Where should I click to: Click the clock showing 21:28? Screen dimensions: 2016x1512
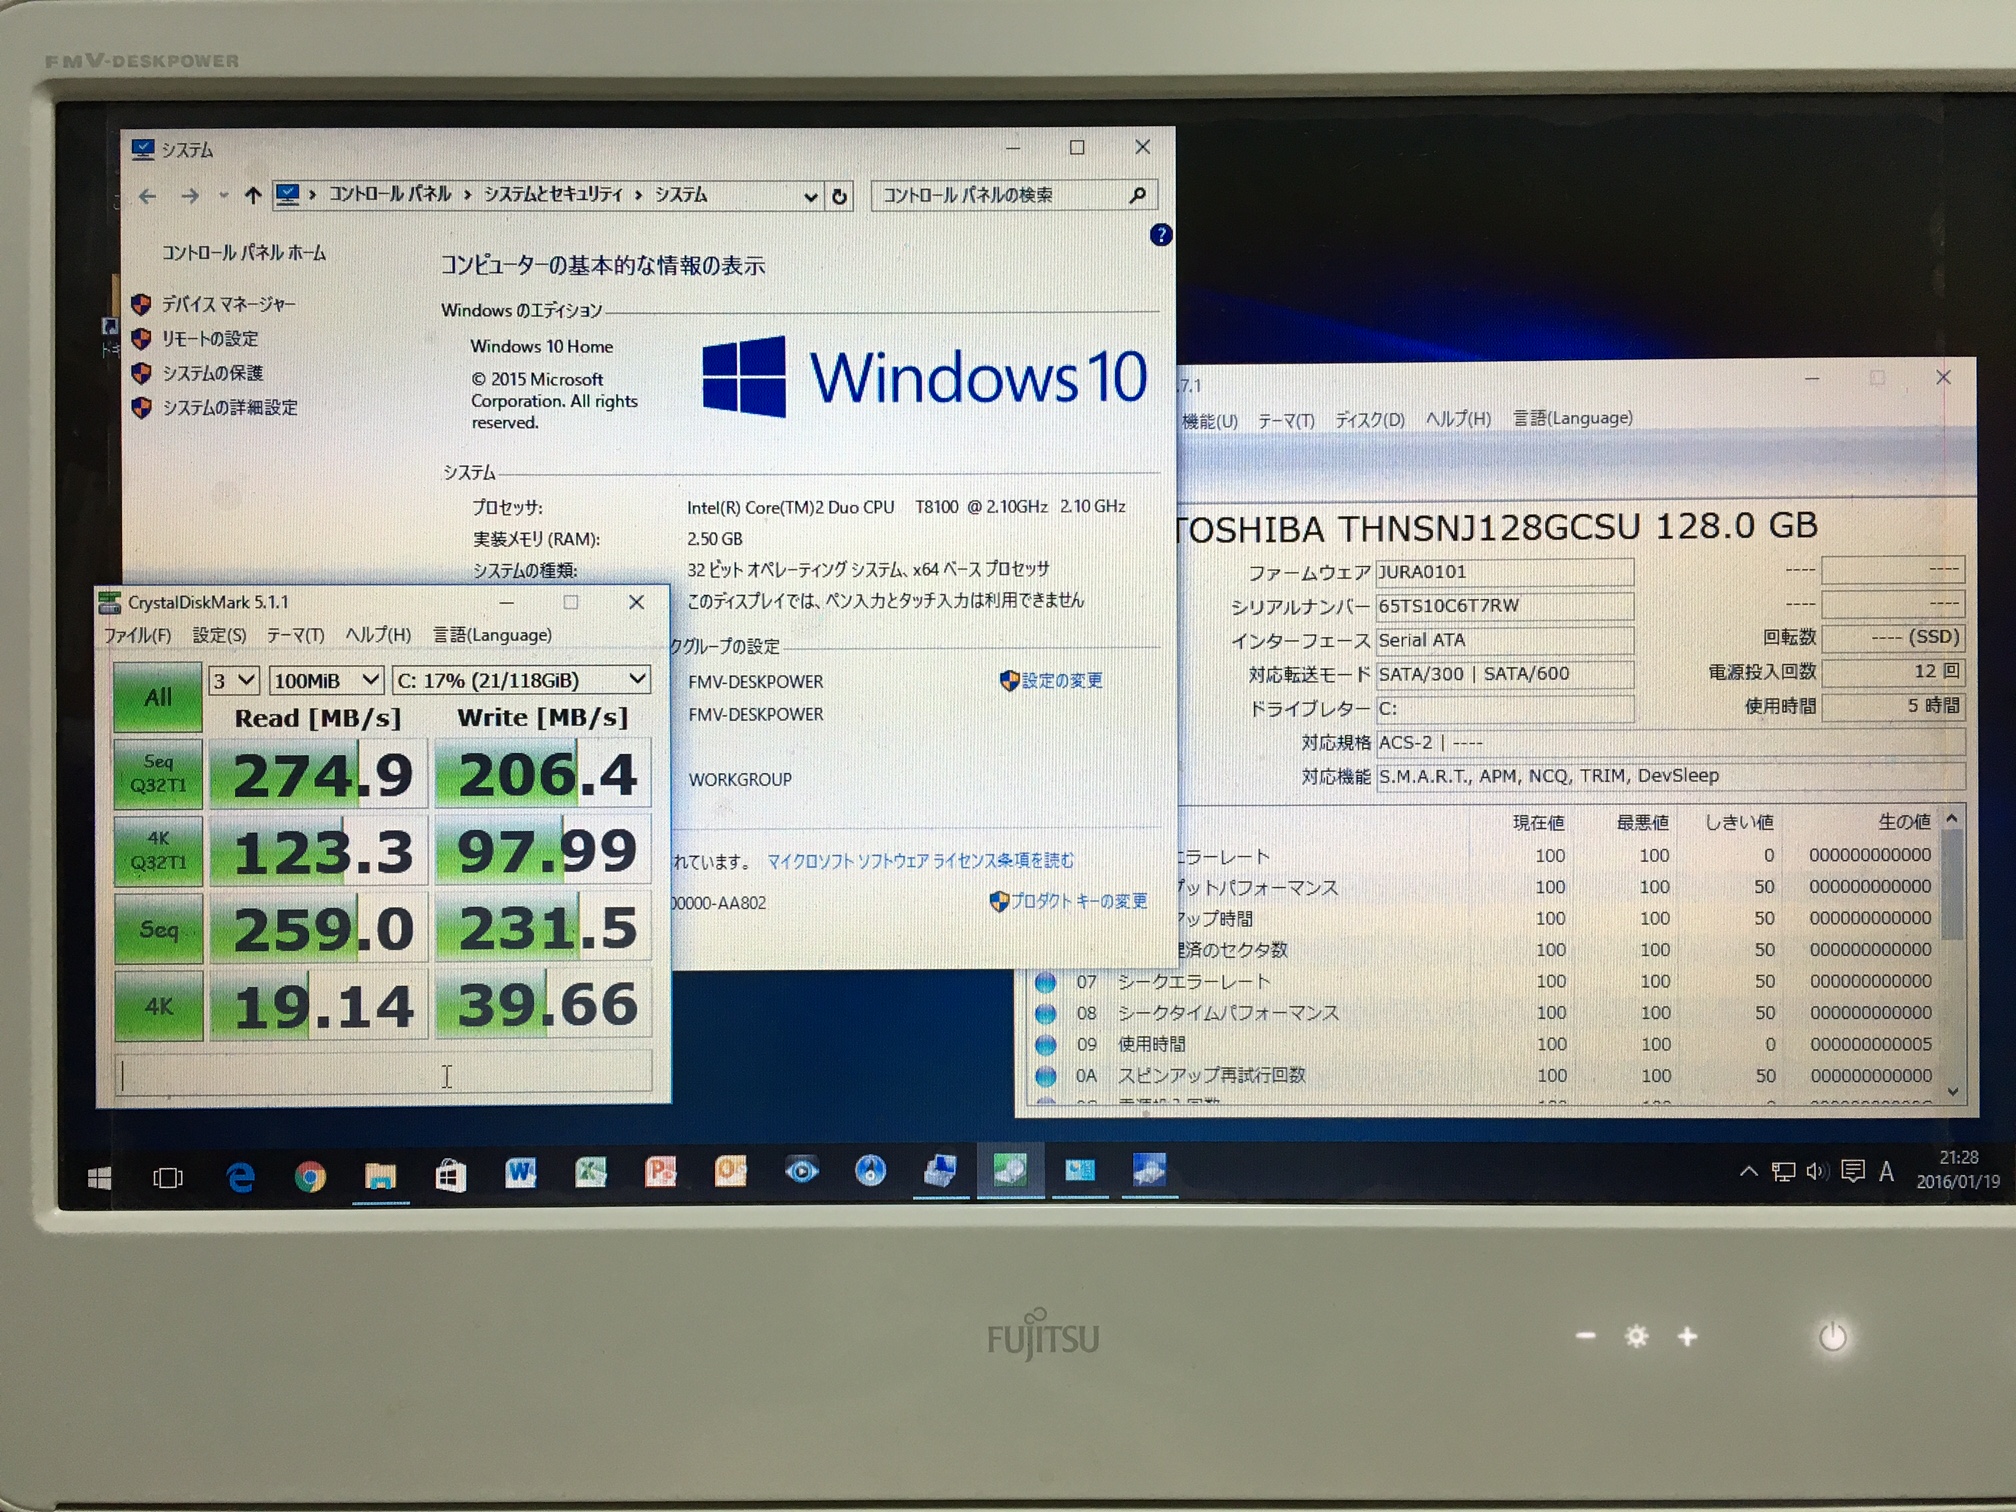click(1957, 1169)
